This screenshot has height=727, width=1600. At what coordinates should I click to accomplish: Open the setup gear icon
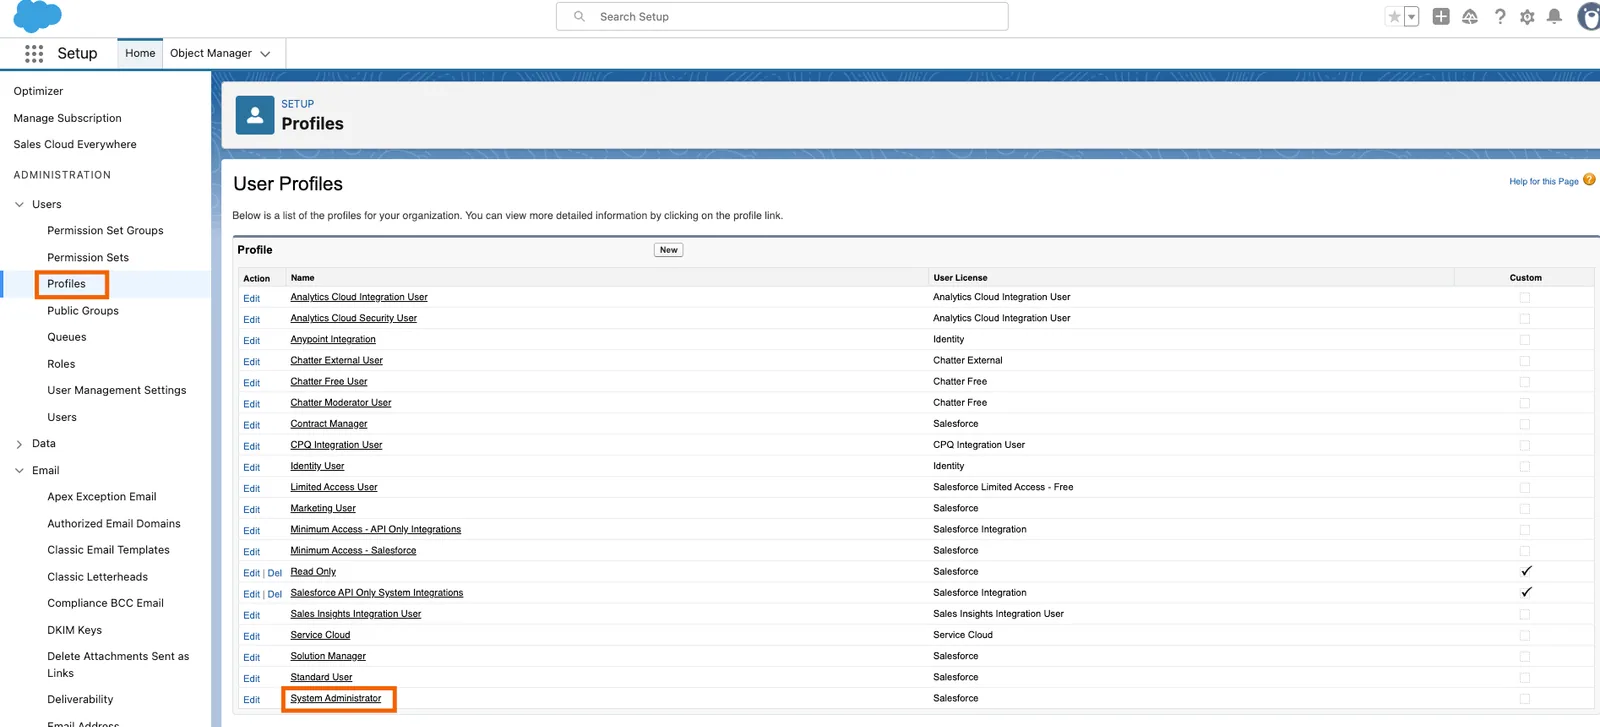tap(1527, 16)
